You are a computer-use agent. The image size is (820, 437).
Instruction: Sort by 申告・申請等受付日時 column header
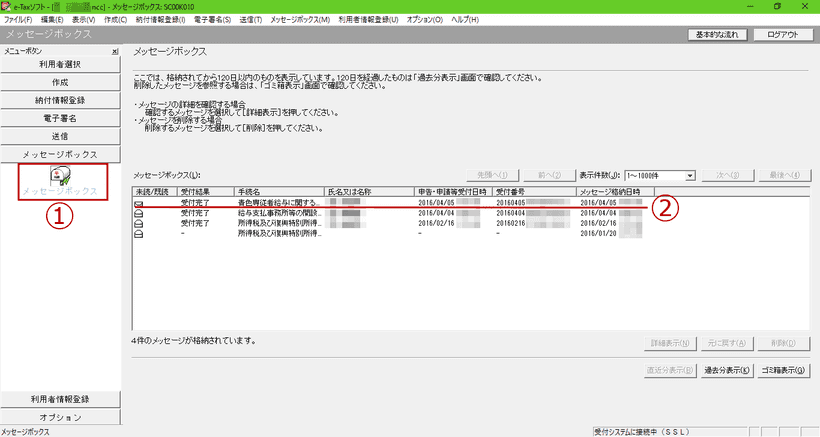tap(453, 192)
